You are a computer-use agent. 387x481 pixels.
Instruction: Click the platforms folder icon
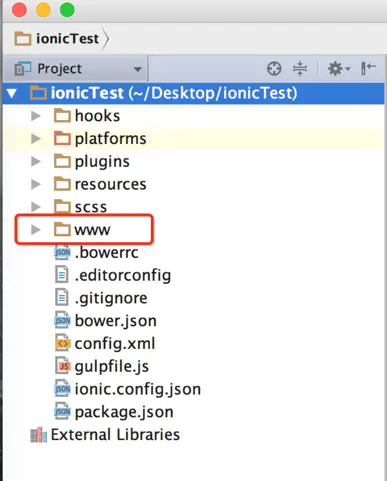pos(62,139)
